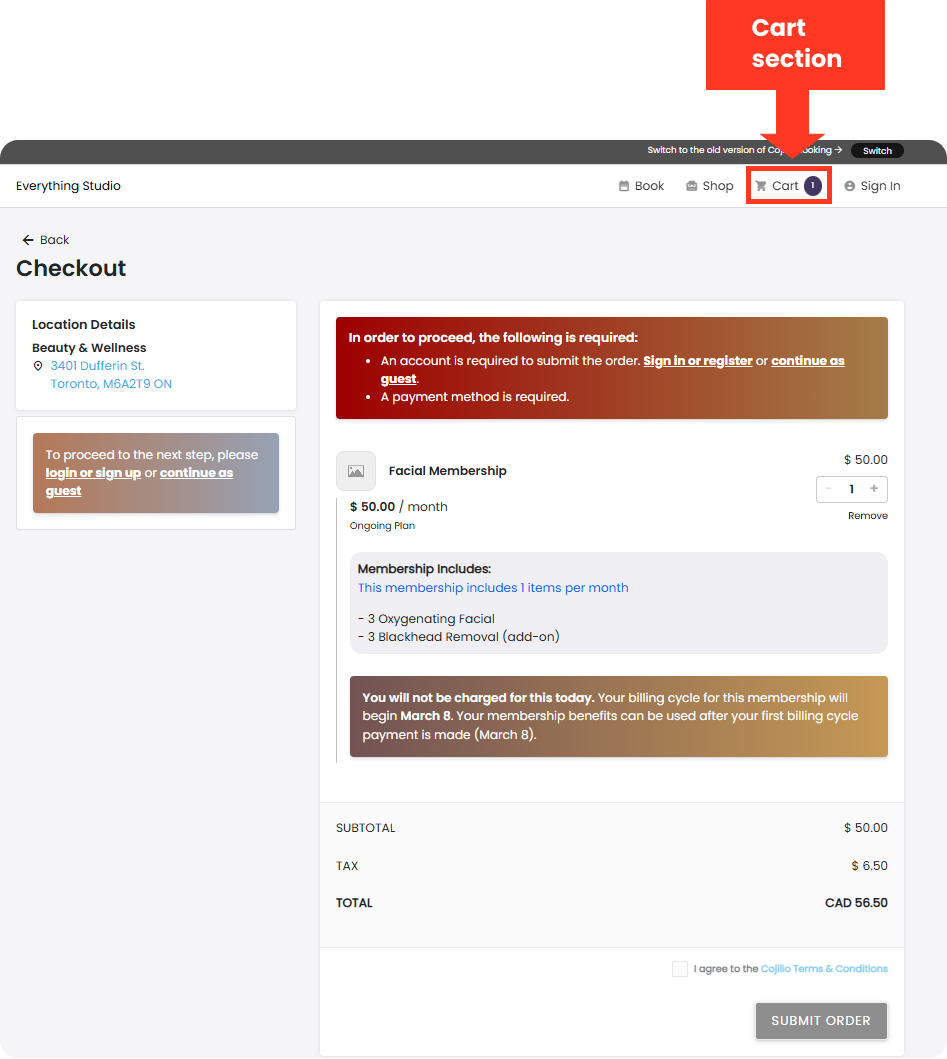This screenshot has height=1059, width=947.
Task: Click the calendar icon beside Book
Action: click(x=624, y=186)
